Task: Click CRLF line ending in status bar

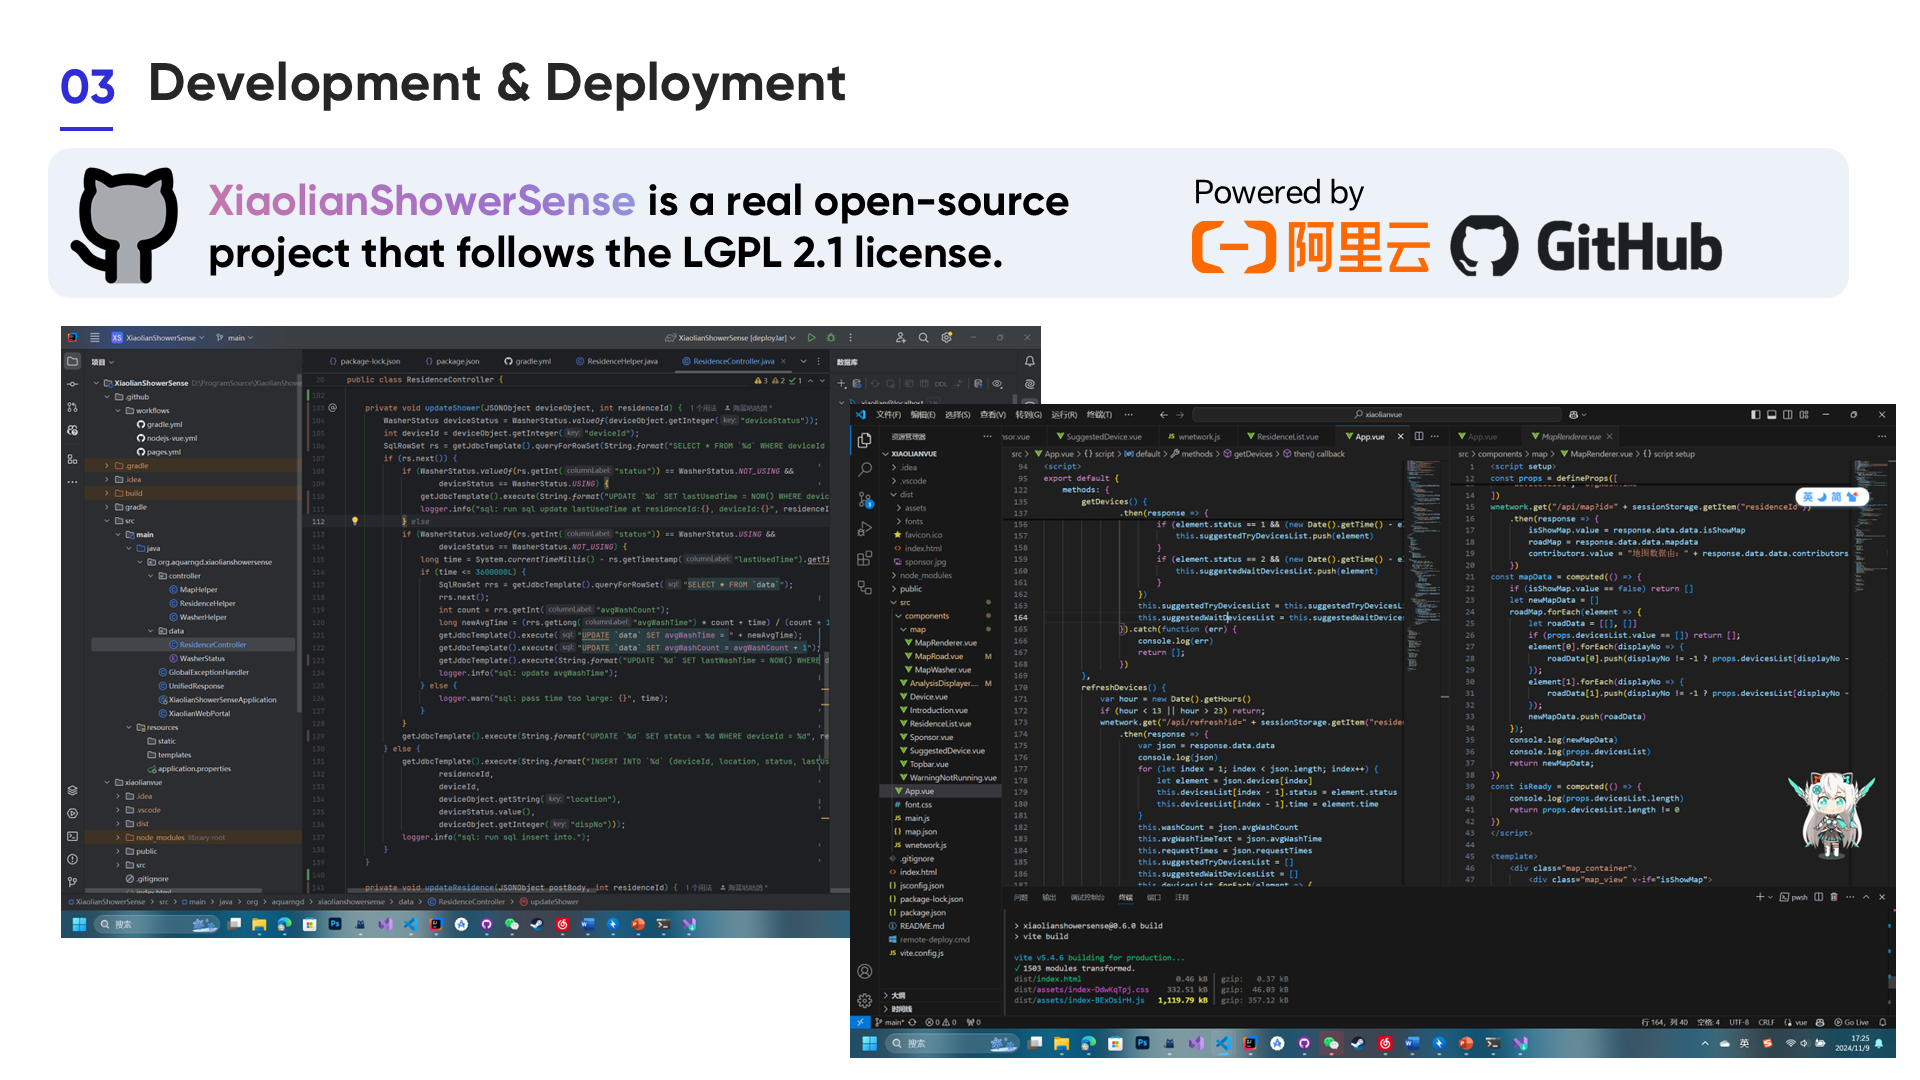Action: tap(1766, 1022)
